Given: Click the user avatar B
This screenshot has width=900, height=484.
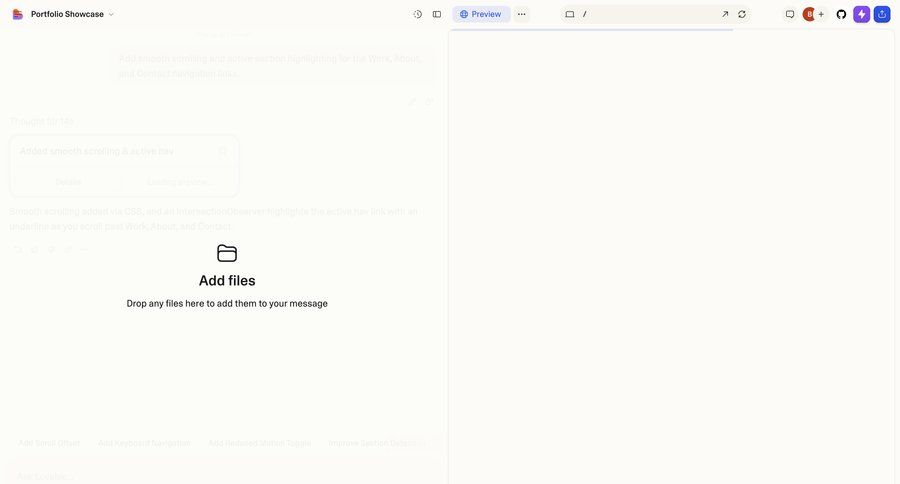Looking at the screenshot, I should point(809,14).
